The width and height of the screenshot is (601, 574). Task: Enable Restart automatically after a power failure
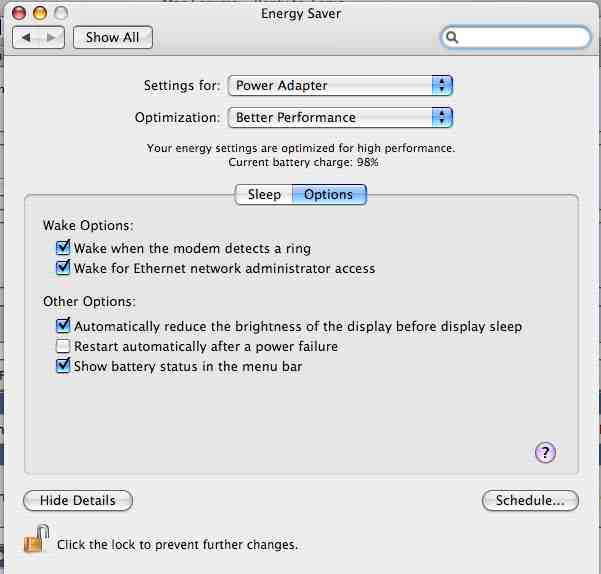[x=63, y=346]
